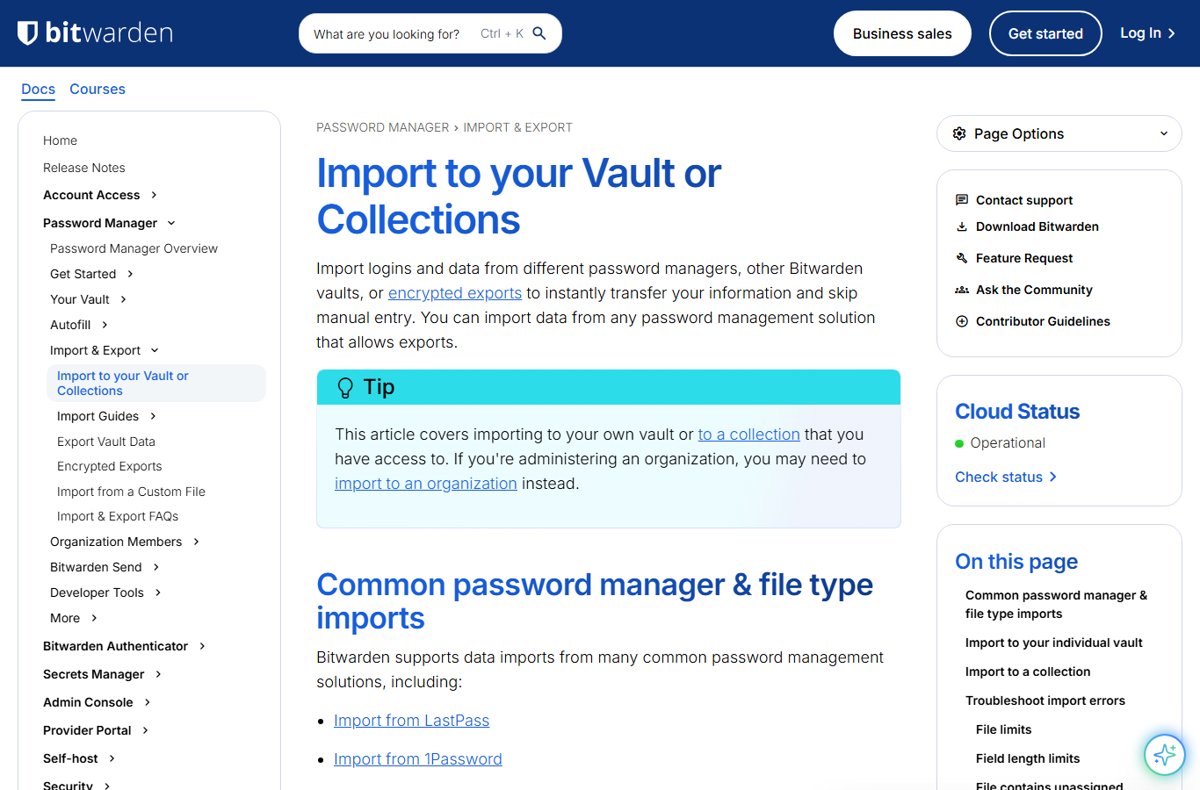This screenshot has height=790, width=1200.
Task: Open the AI sparkle assistant button
Action: (1164, 754)
